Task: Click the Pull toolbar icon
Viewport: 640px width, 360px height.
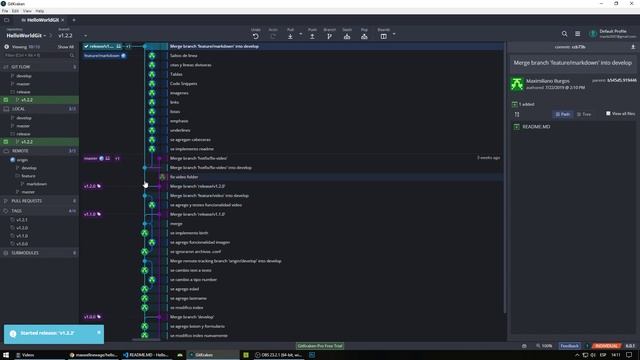Action: coord(290,36)
